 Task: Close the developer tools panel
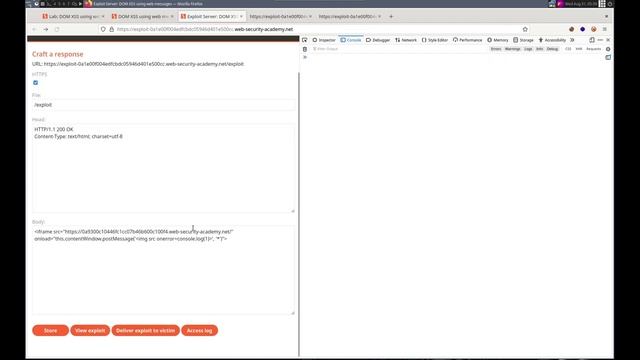click(608, 40)
